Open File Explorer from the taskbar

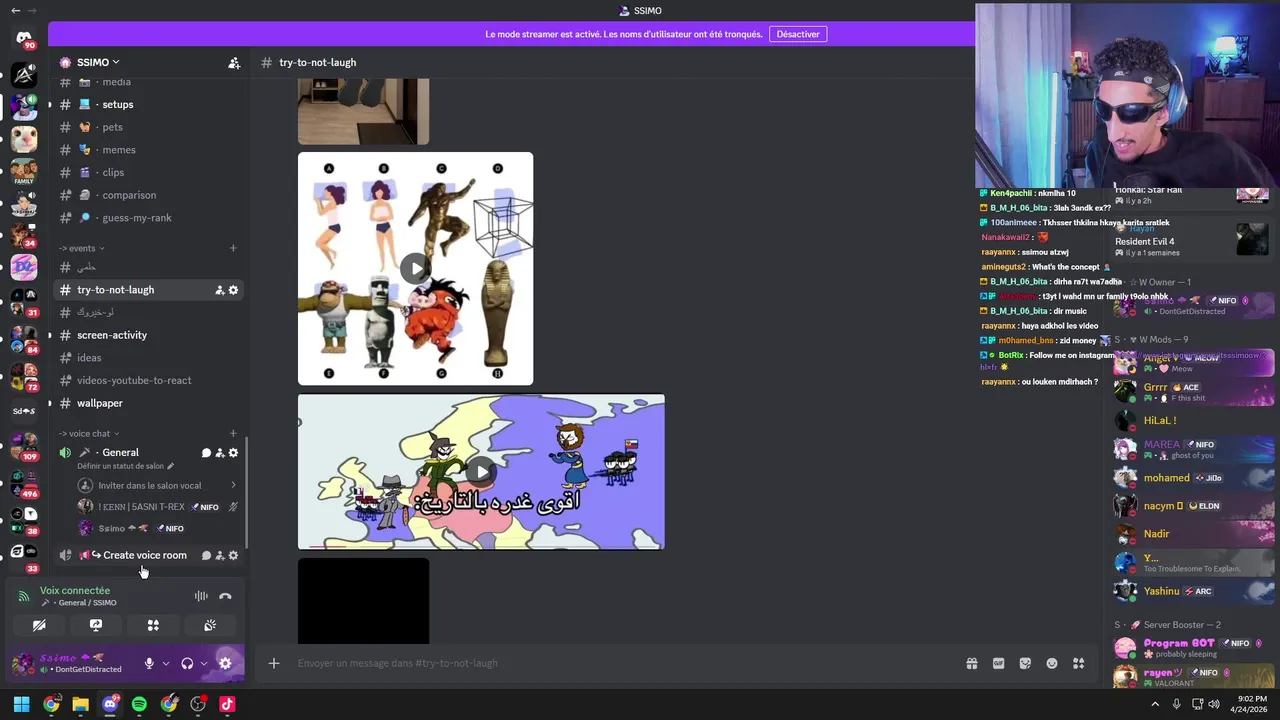(80, 704)
